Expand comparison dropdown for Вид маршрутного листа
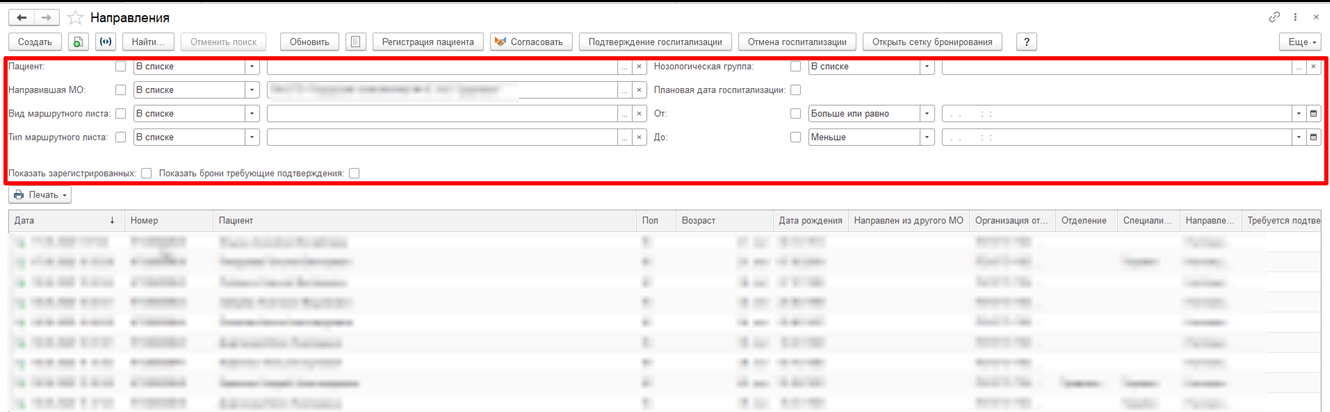 click(252, 114)
